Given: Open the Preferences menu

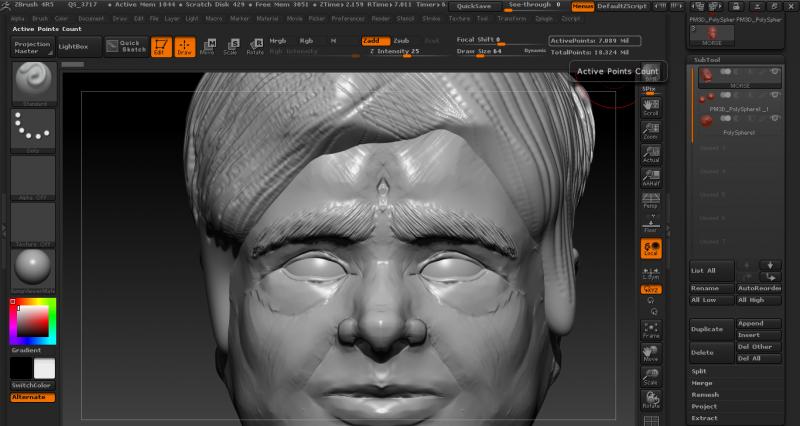Looking at the screenshot, I should point(347,18).
